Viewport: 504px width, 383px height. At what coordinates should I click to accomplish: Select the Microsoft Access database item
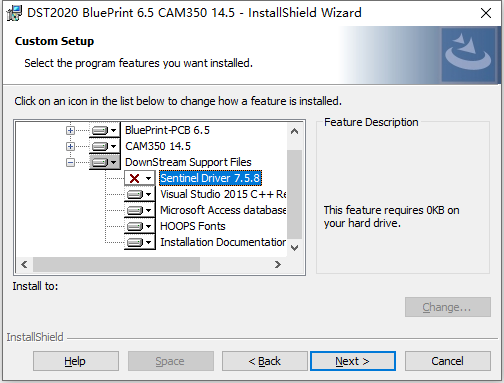coord(223,210)
